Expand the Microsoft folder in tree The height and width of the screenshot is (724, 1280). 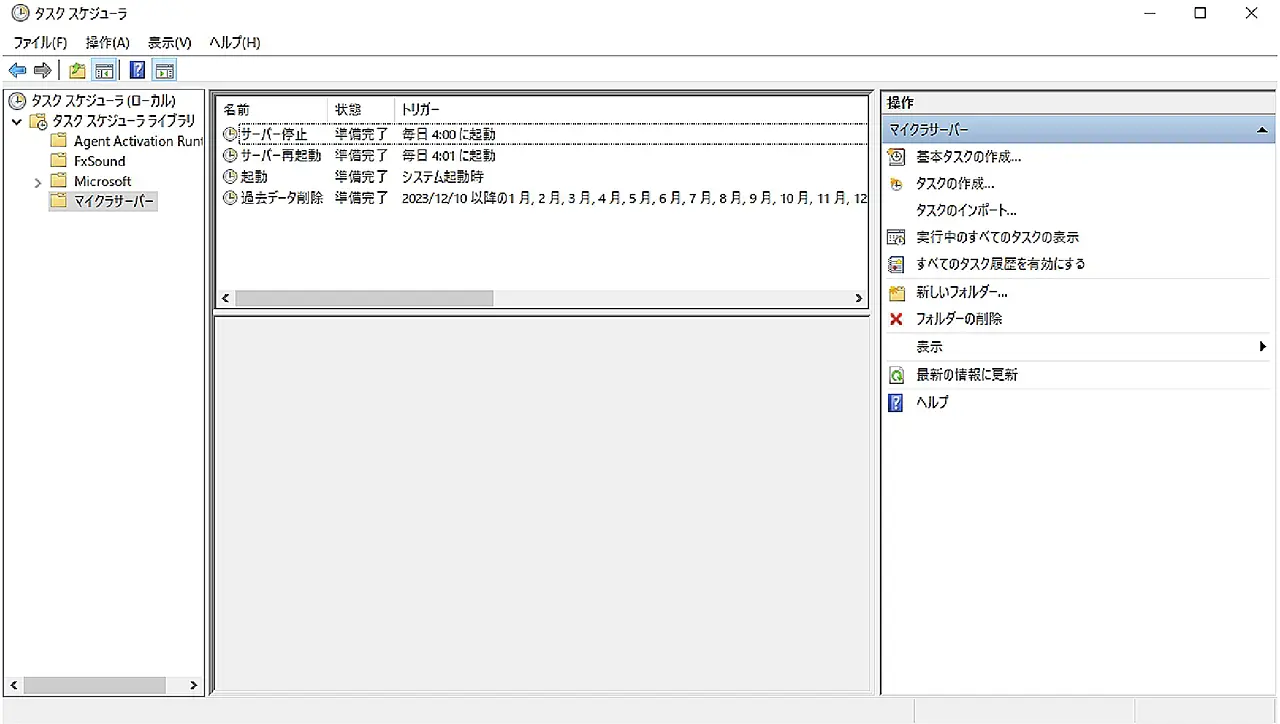(x=38, y=182)
